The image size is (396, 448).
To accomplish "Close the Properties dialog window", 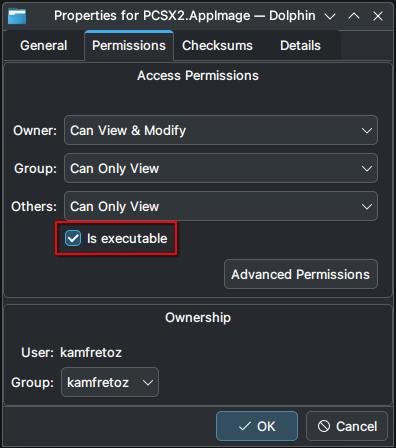I will (x=378, y=16).
